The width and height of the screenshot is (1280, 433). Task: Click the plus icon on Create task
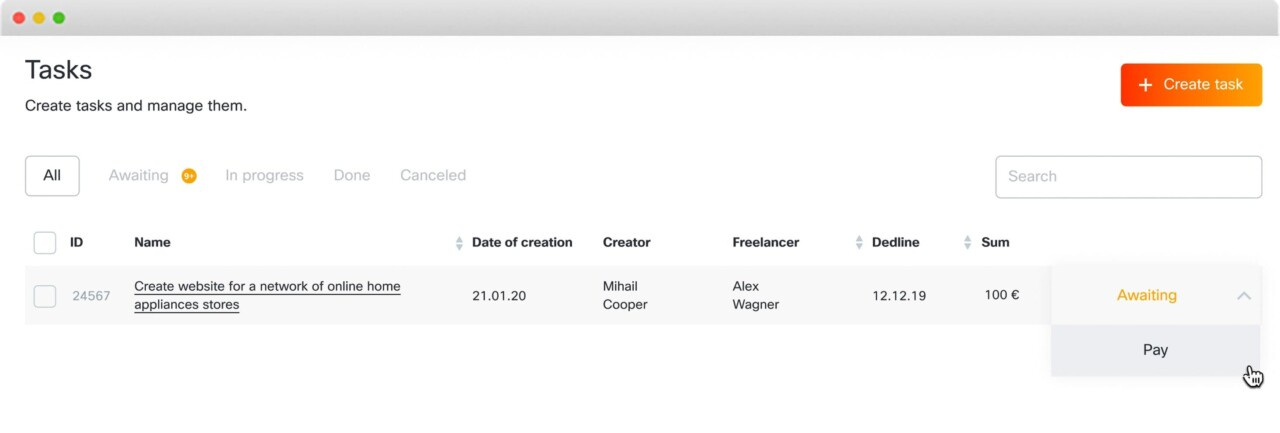[1146, 85]
